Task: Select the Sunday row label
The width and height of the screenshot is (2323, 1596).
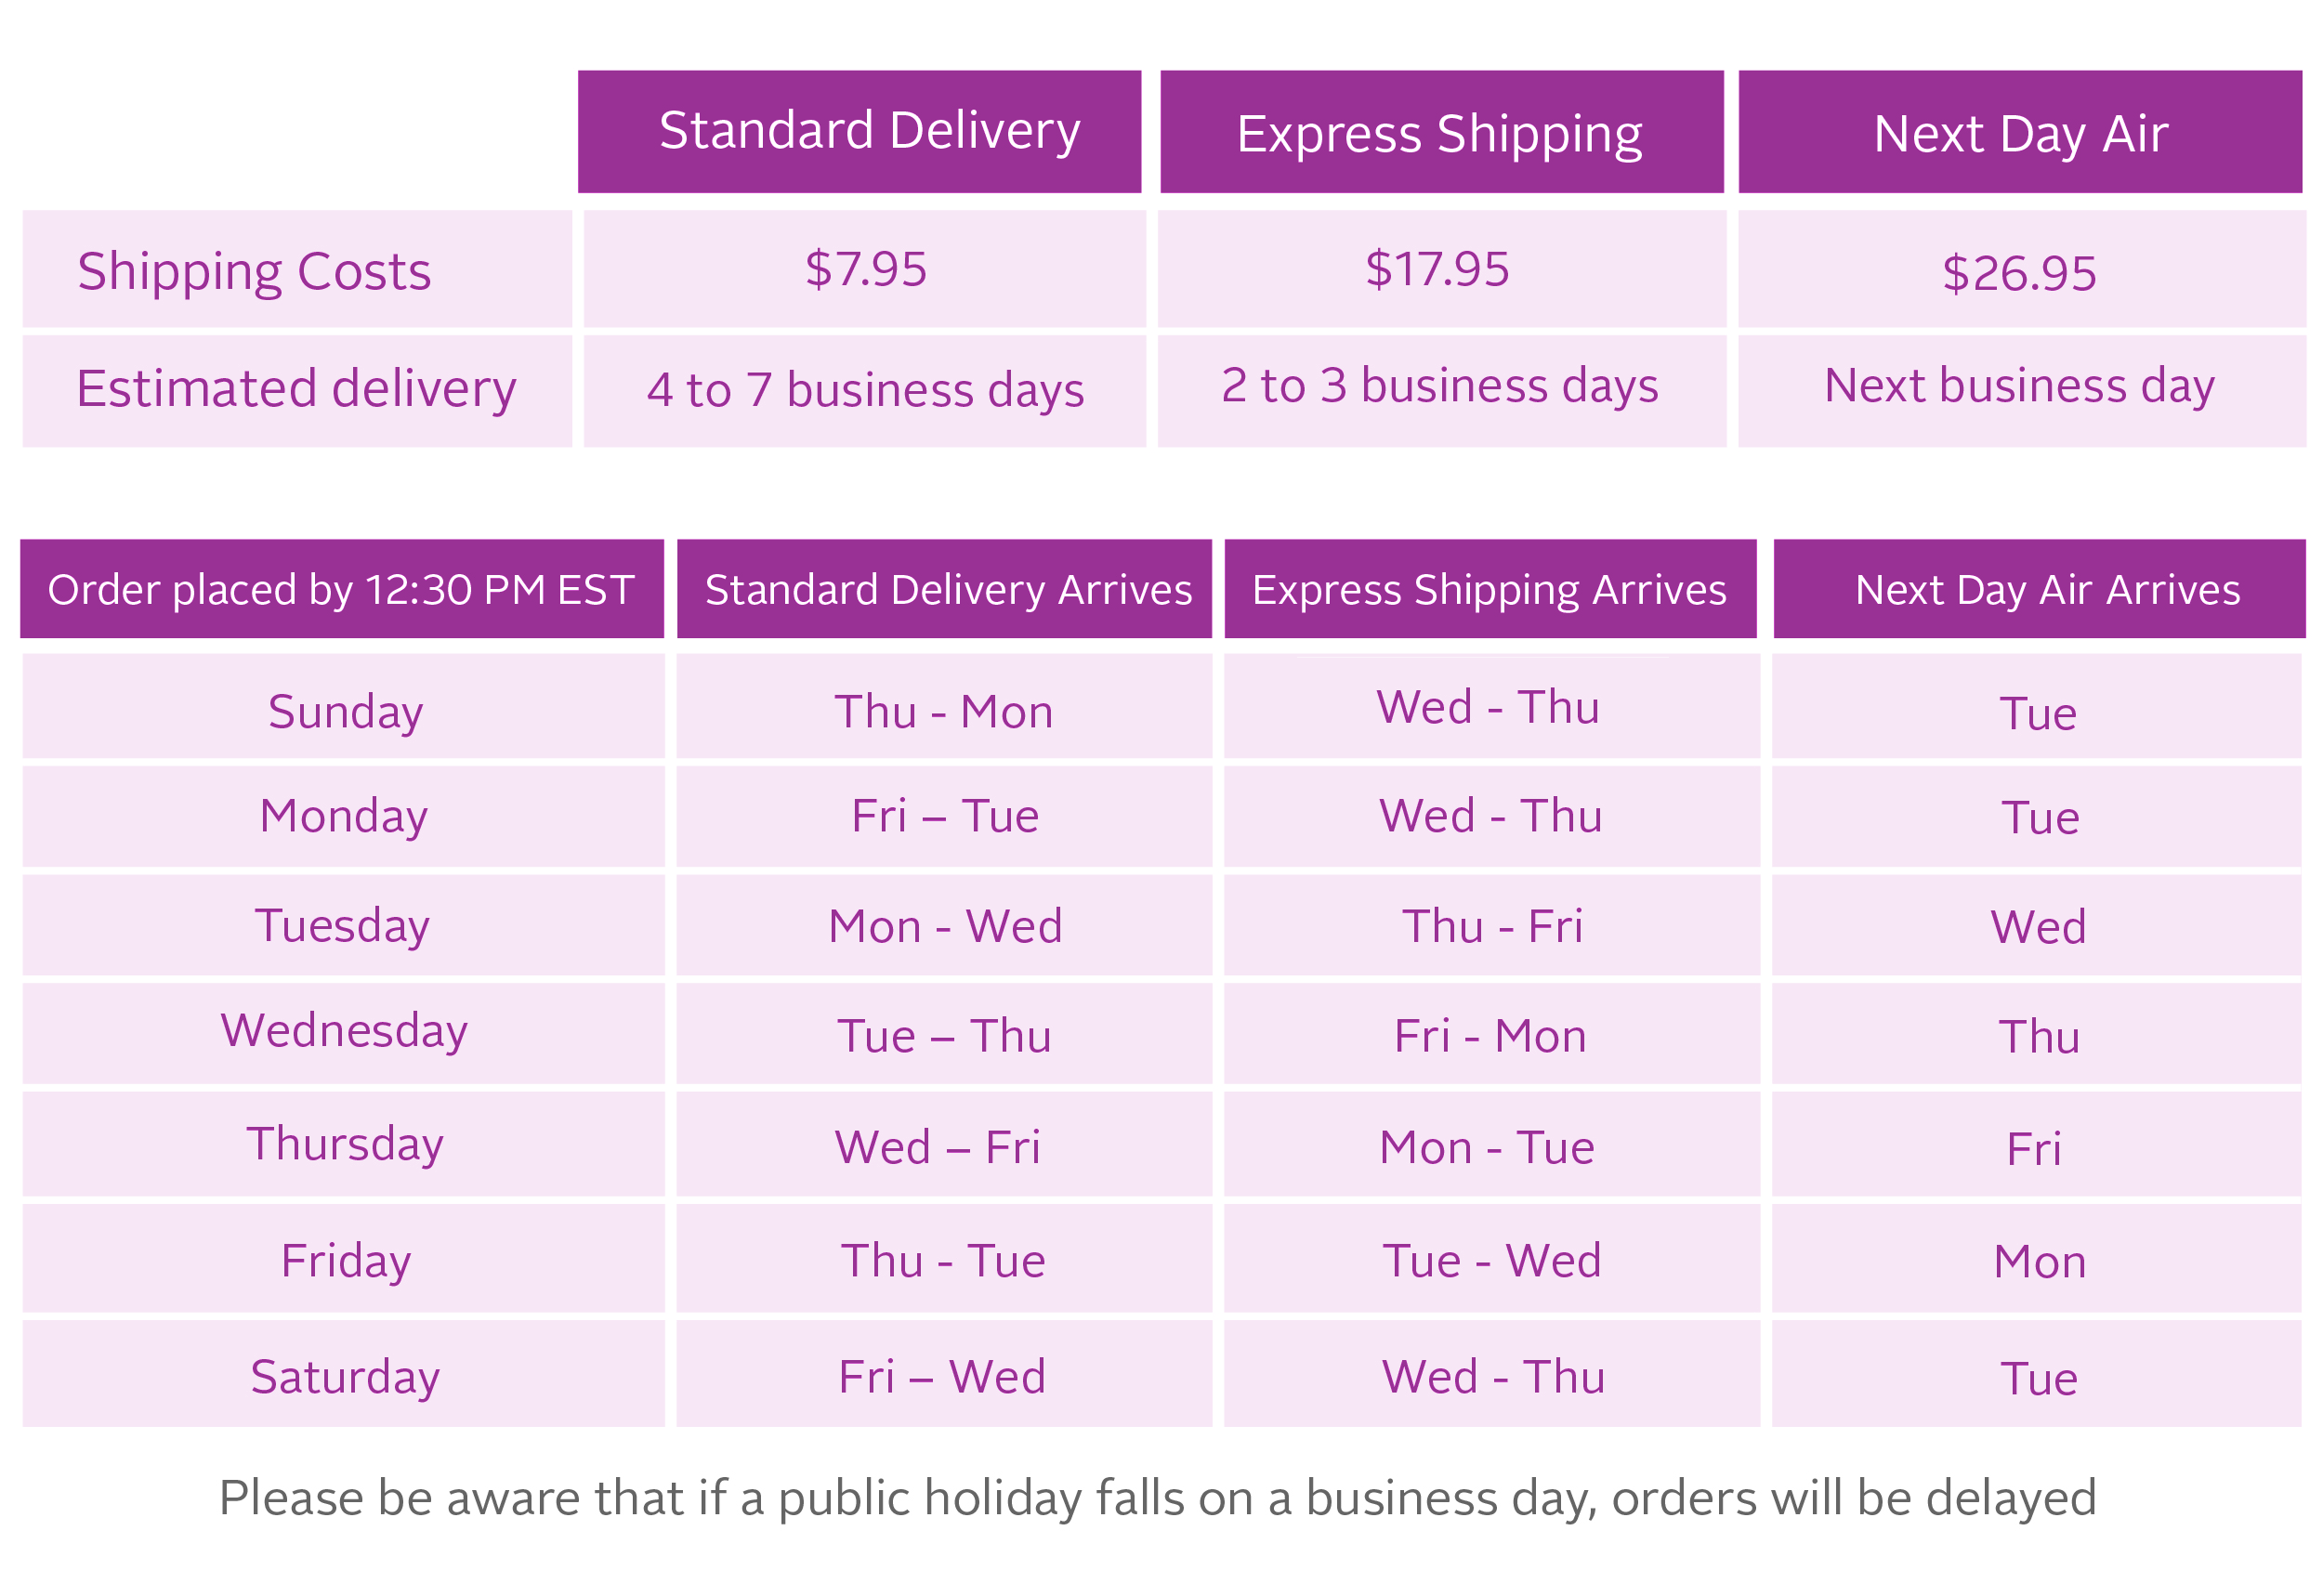Action: pos(345,711)
